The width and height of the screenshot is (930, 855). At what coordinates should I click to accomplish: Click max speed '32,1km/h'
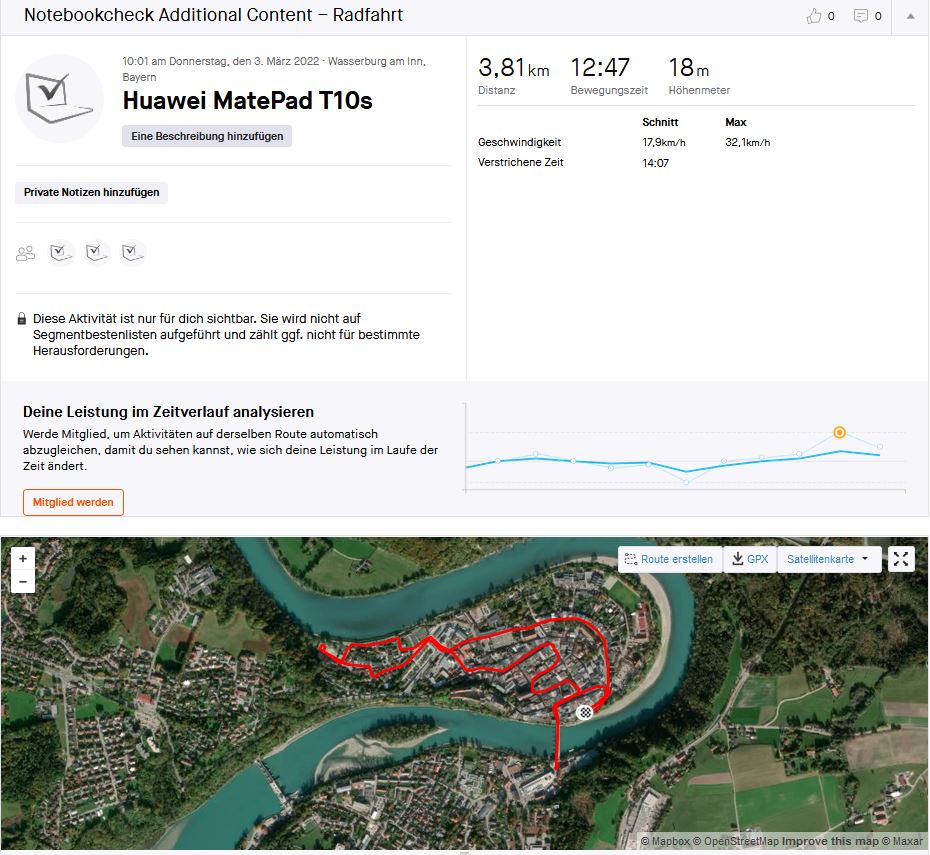747,142
